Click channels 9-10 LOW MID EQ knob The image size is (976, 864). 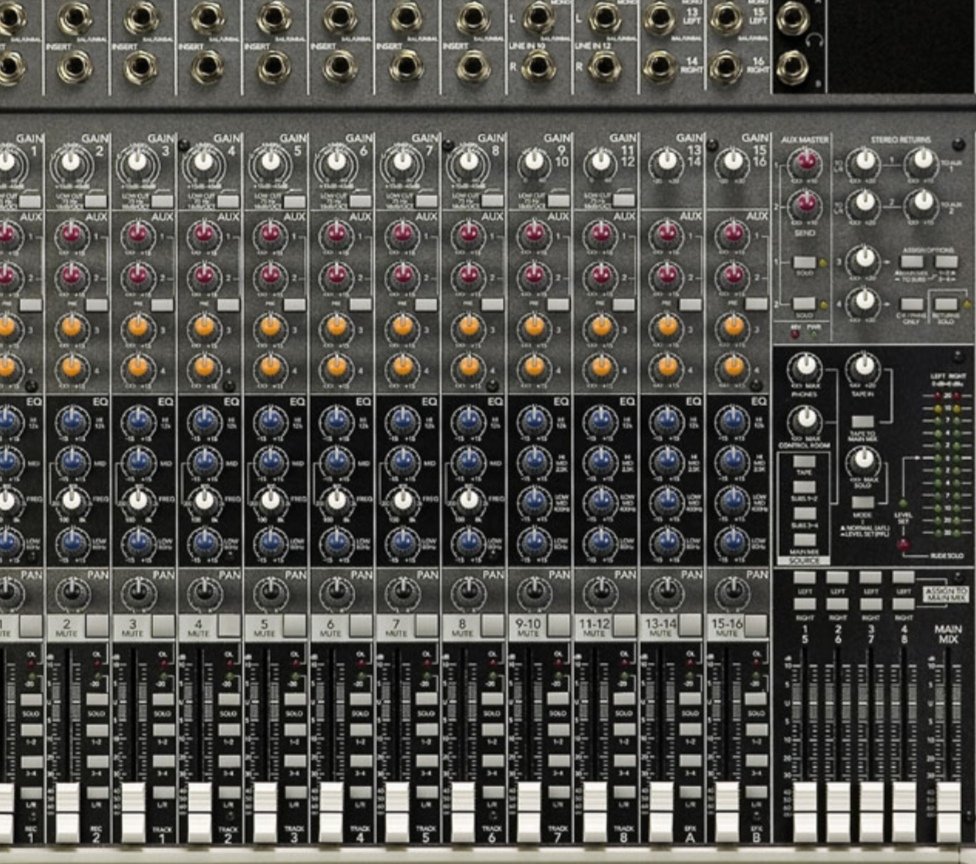pyautogui.click(x=535, y=500)
